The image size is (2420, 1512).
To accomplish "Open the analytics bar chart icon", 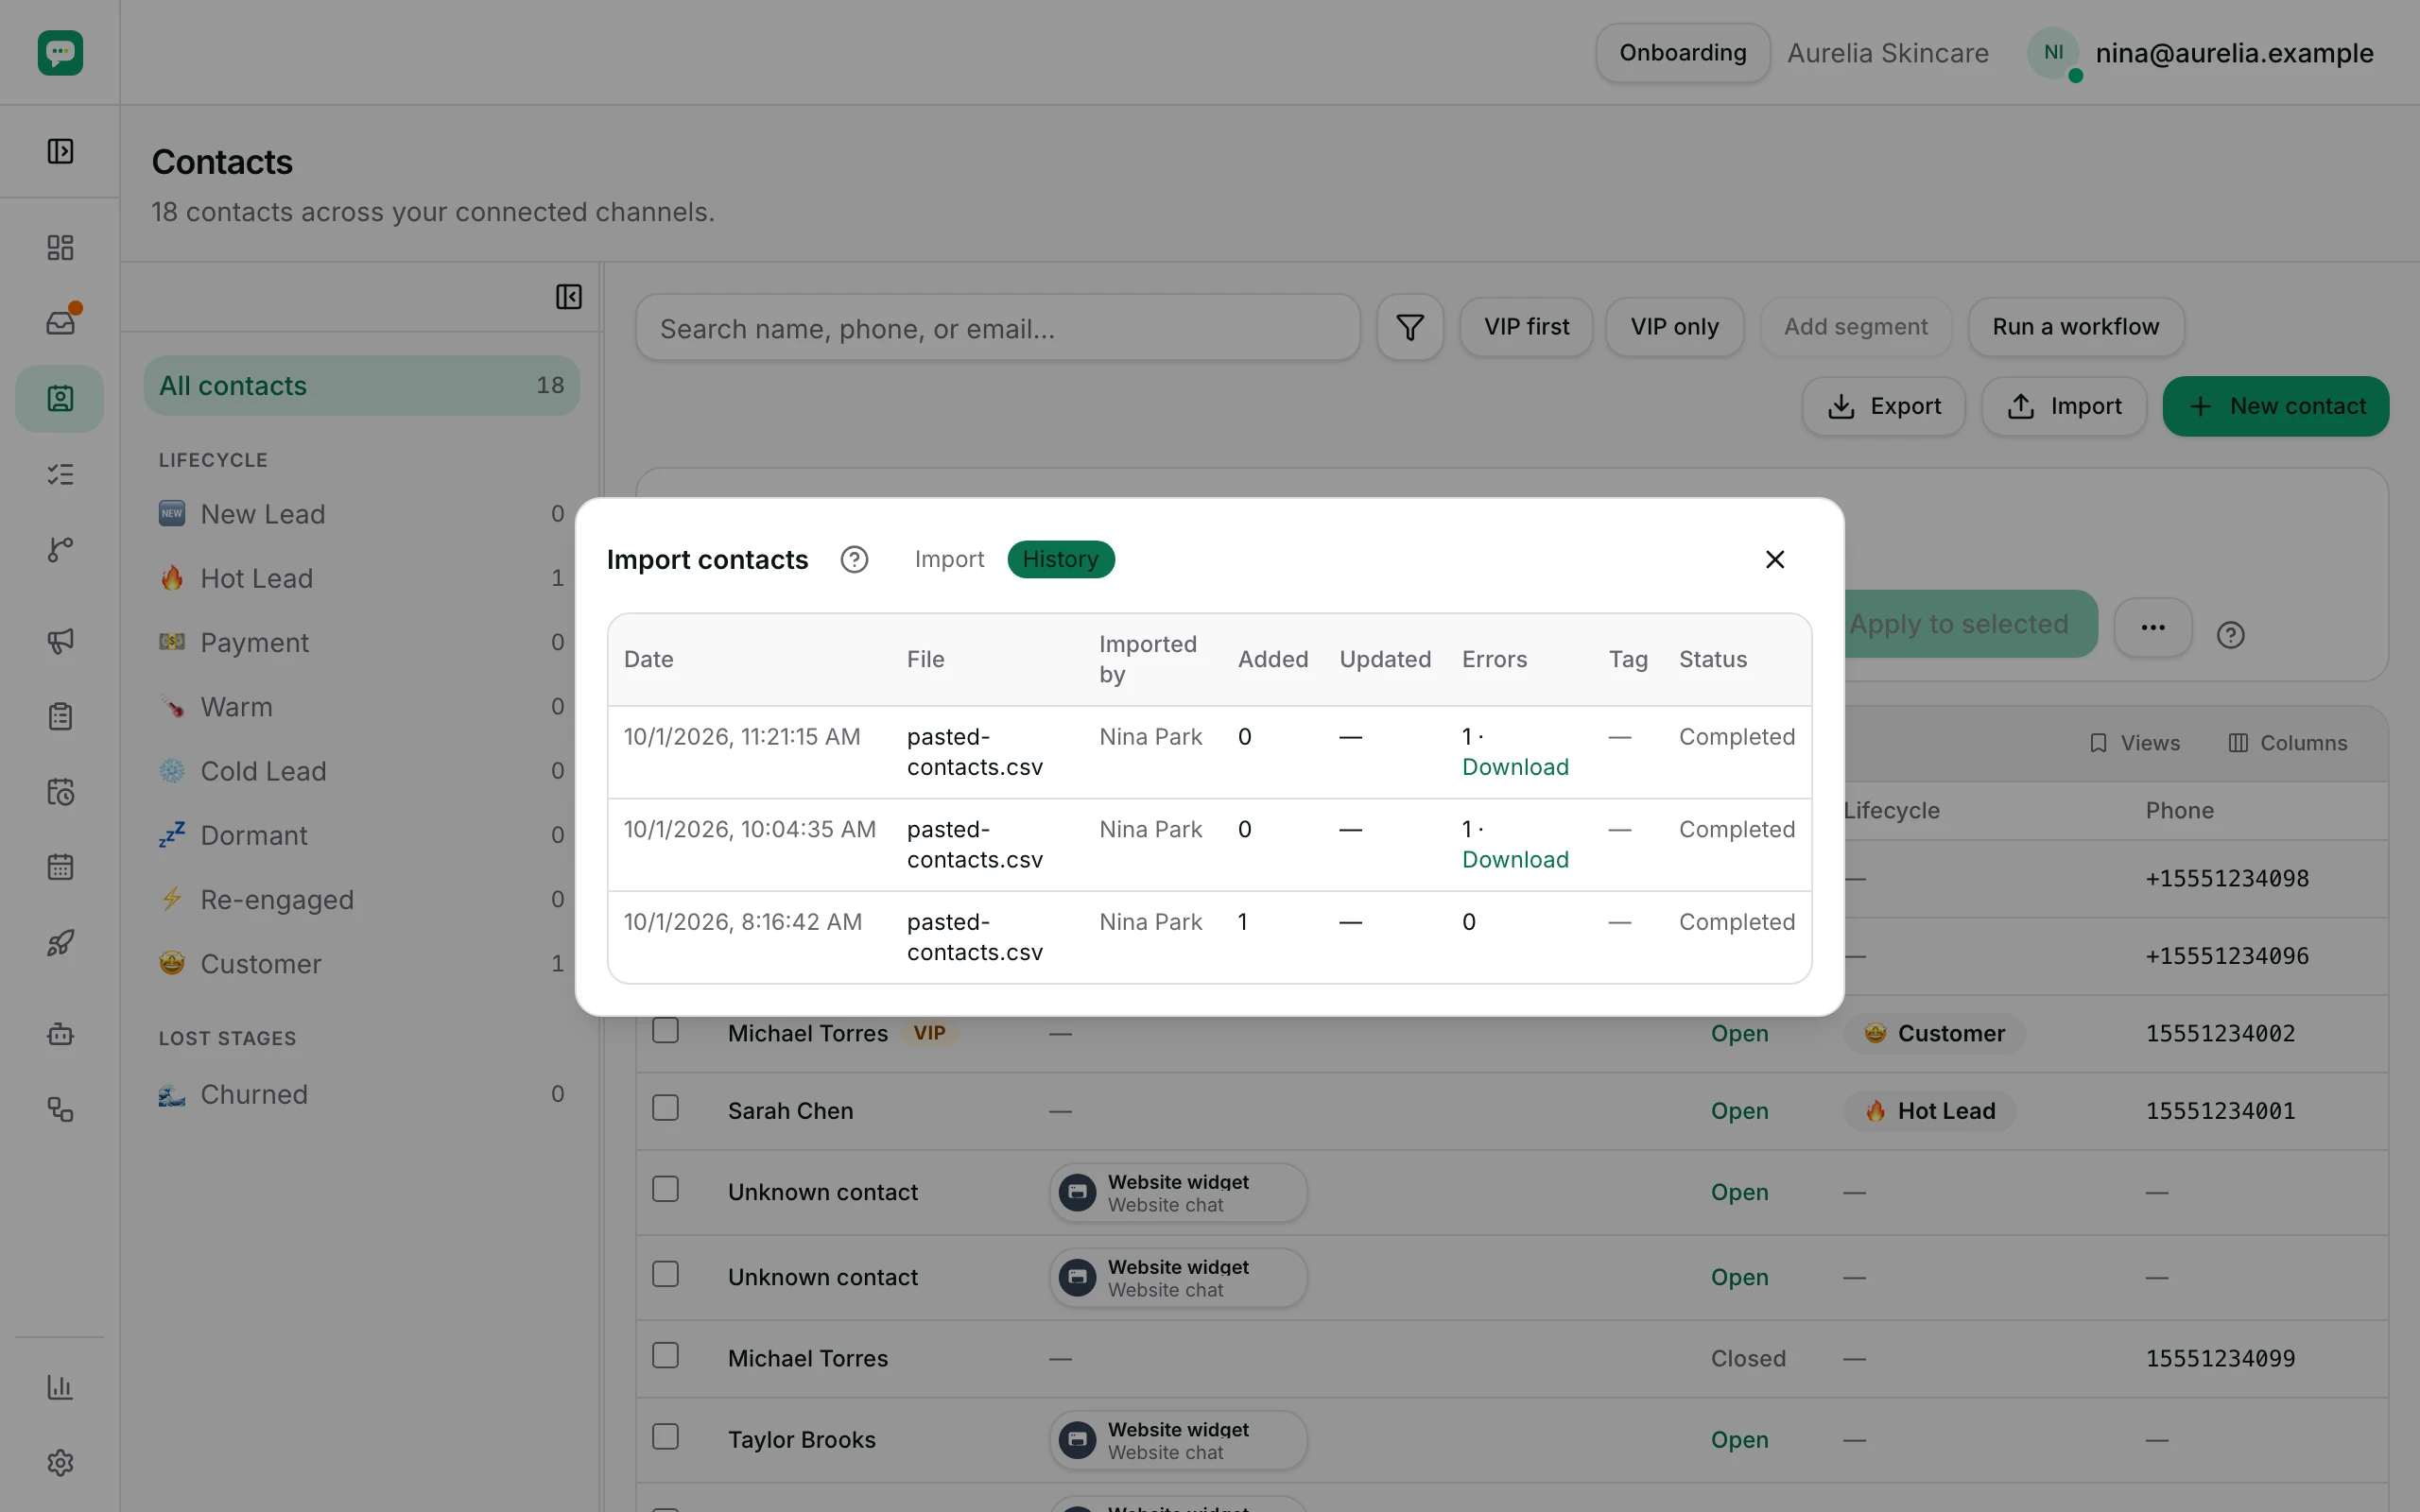I will [60, 1387].
